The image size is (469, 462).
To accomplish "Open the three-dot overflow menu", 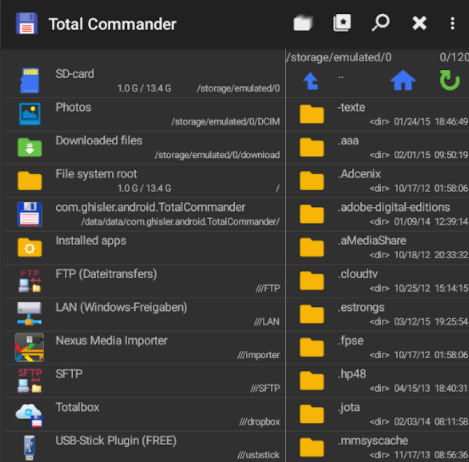I will 452,23.
